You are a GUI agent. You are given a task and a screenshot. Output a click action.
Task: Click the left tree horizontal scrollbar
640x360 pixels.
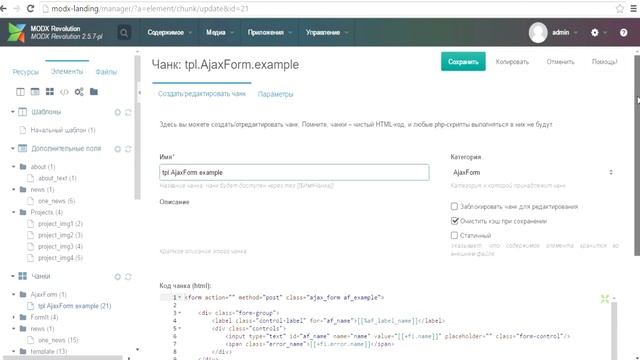[x=63, y=358]
